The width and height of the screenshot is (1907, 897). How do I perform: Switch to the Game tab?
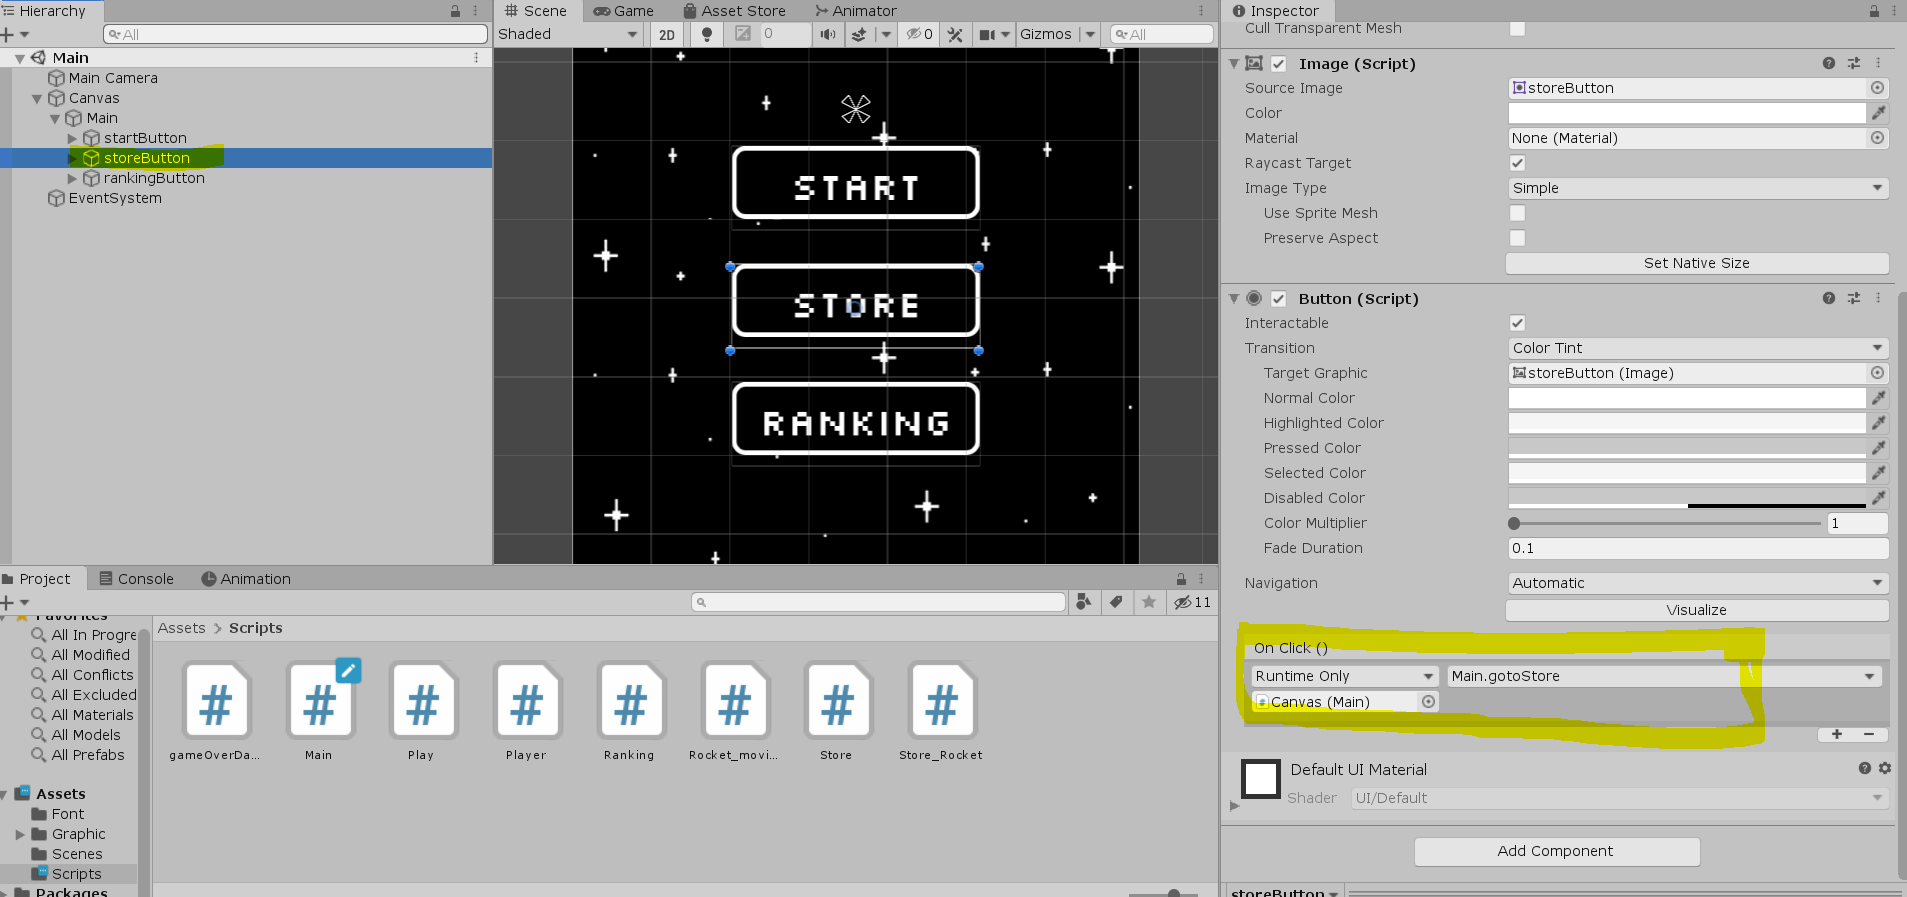coord(623,11)
